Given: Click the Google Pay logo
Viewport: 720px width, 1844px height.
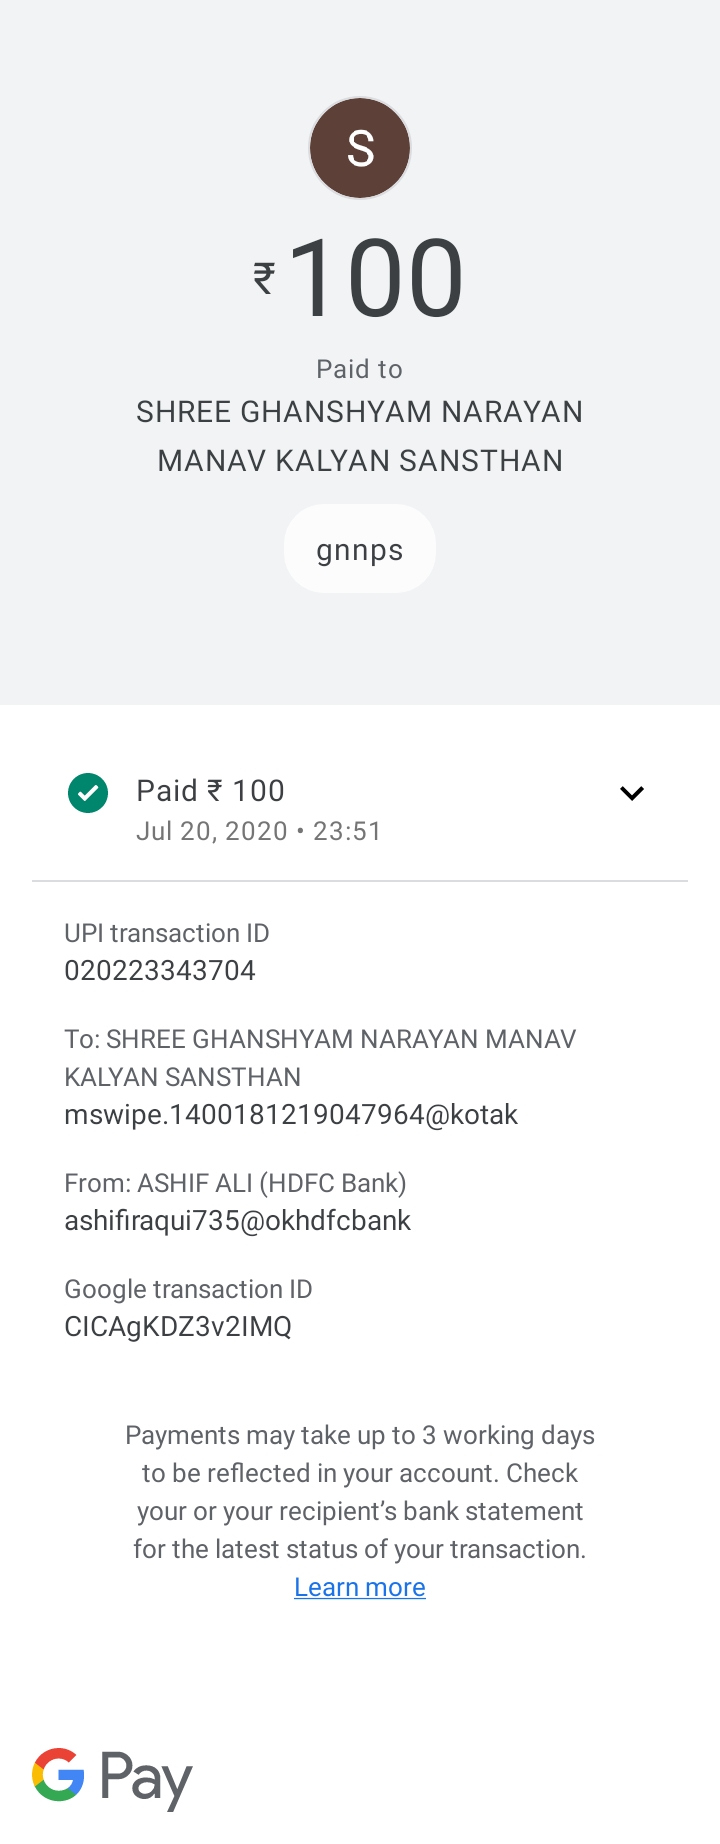Looking at the screenshot, I should click(x=112, y=1777).
